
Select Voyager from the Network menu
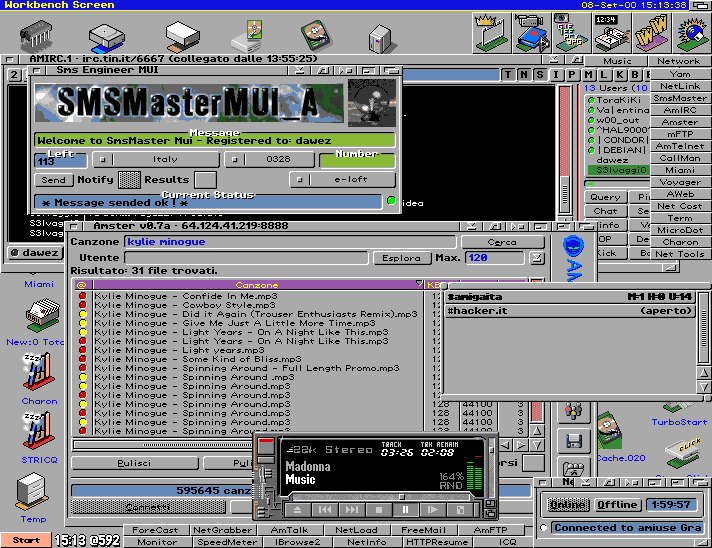[680, 182]
